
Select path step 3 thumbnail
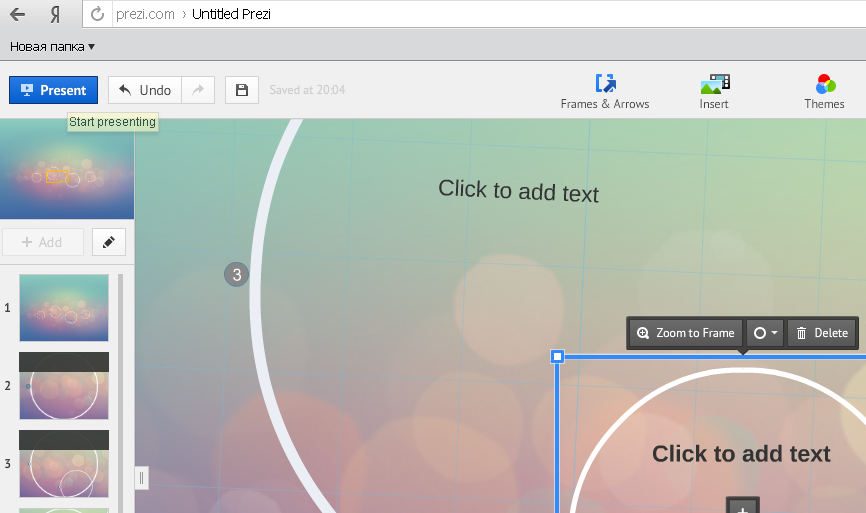pyautogui.click(x=64, y=464)
